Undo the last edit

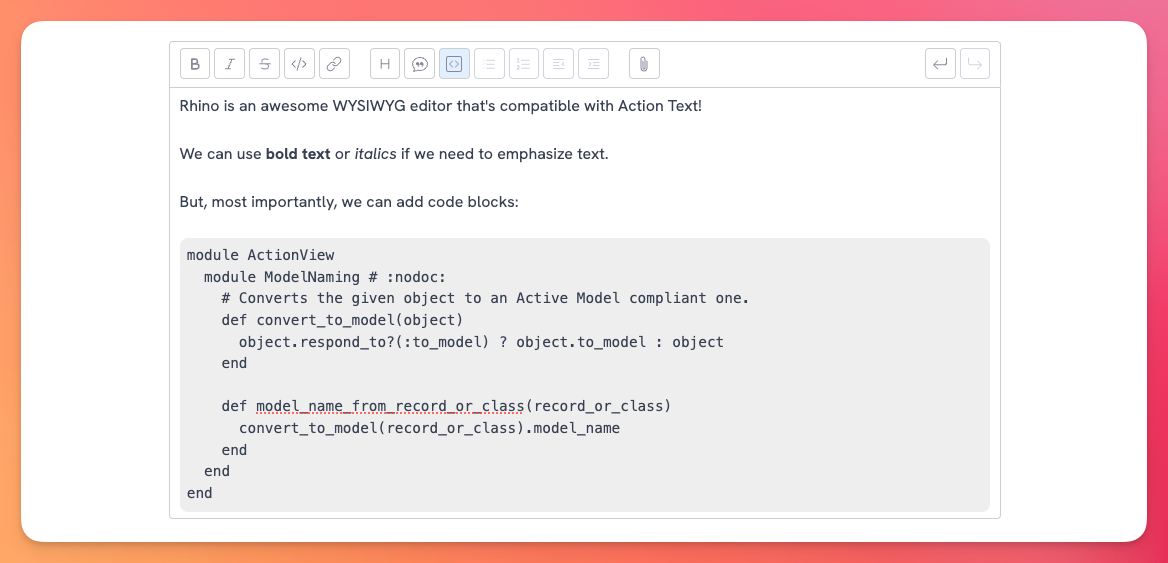point(940,64)
